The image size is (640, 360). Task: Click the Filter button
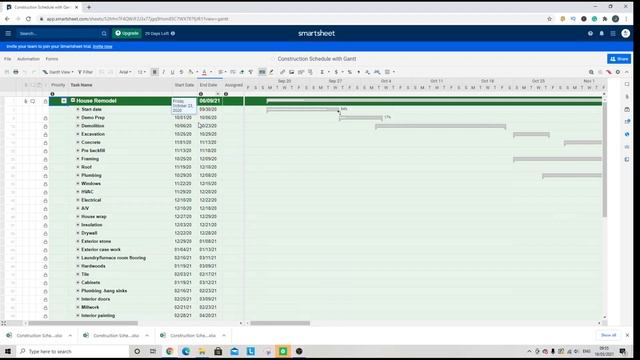point(85,72)
